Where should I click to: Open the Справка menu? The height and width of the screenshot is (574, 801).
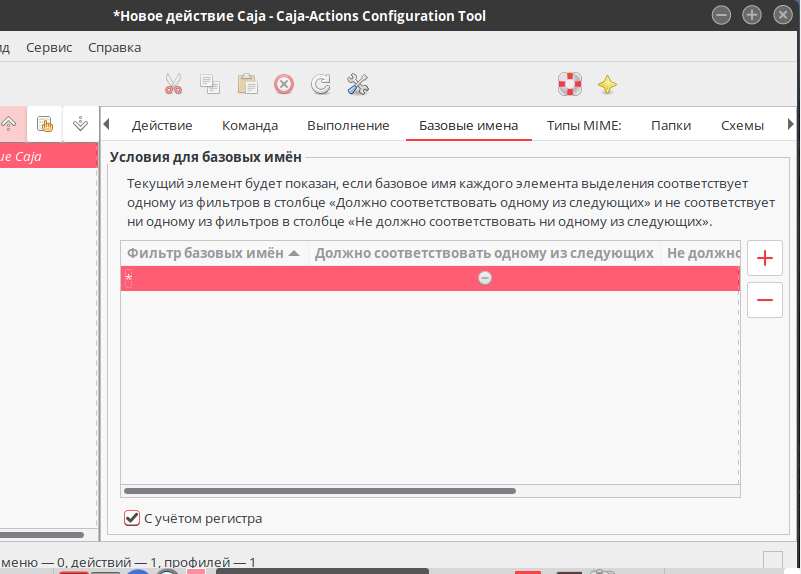pos(114,47)
